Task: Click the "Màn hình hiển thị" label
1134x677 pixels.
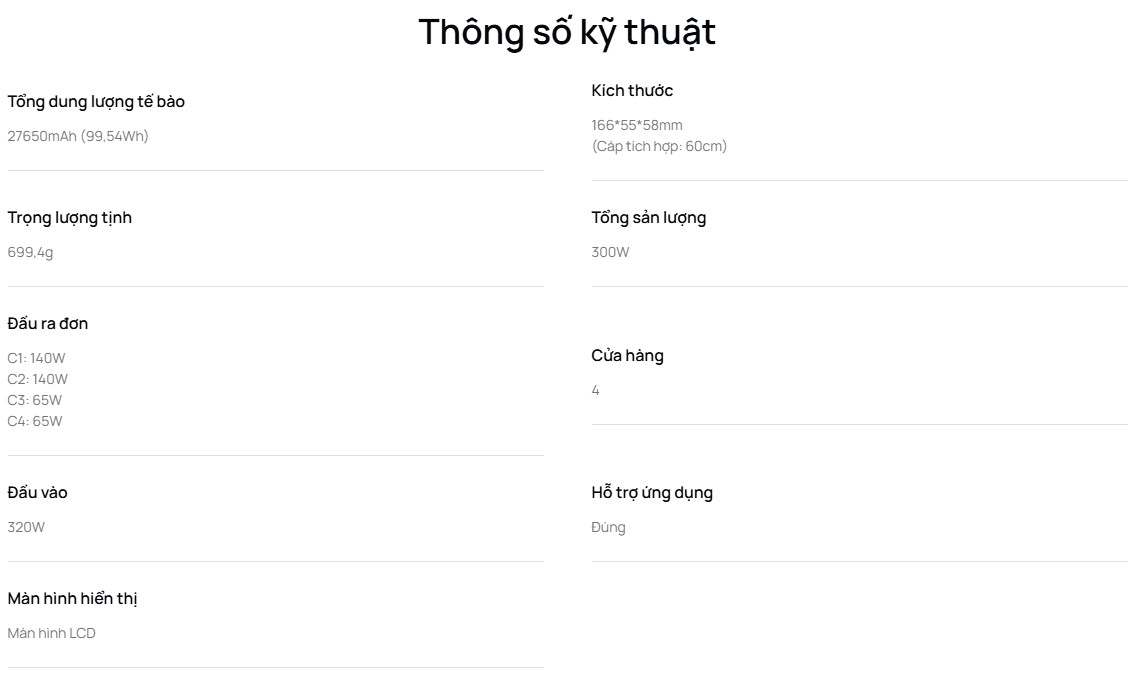Action: (72, 599)
